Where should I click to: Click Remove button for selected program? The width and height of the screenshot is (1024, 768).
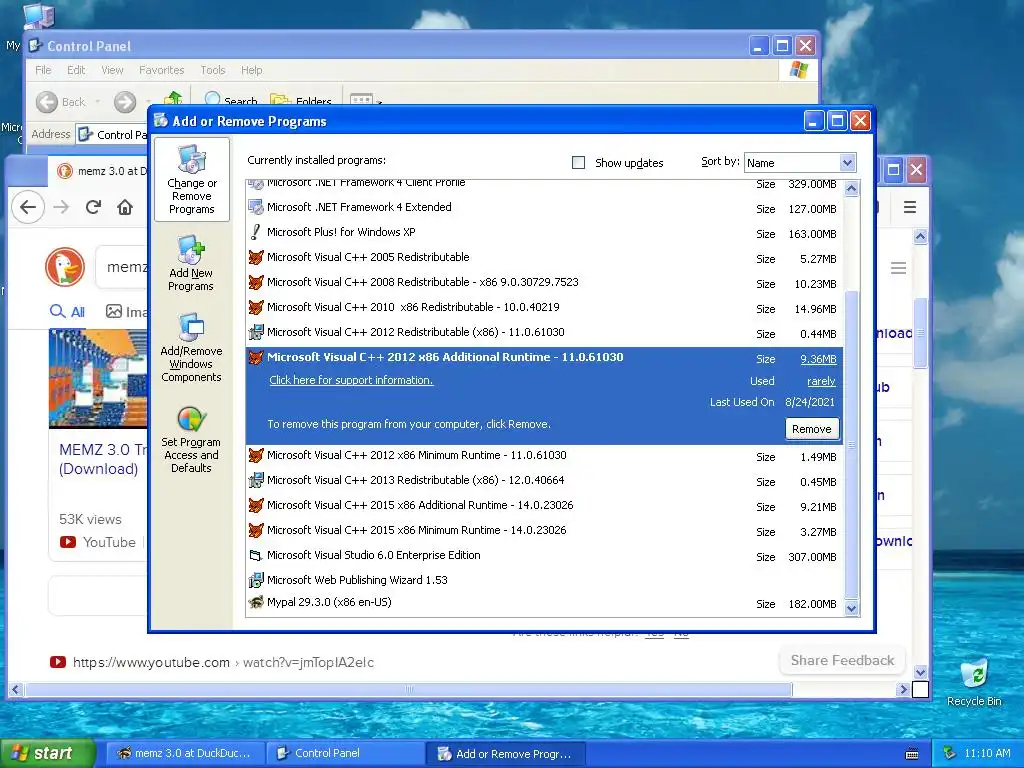812,429
